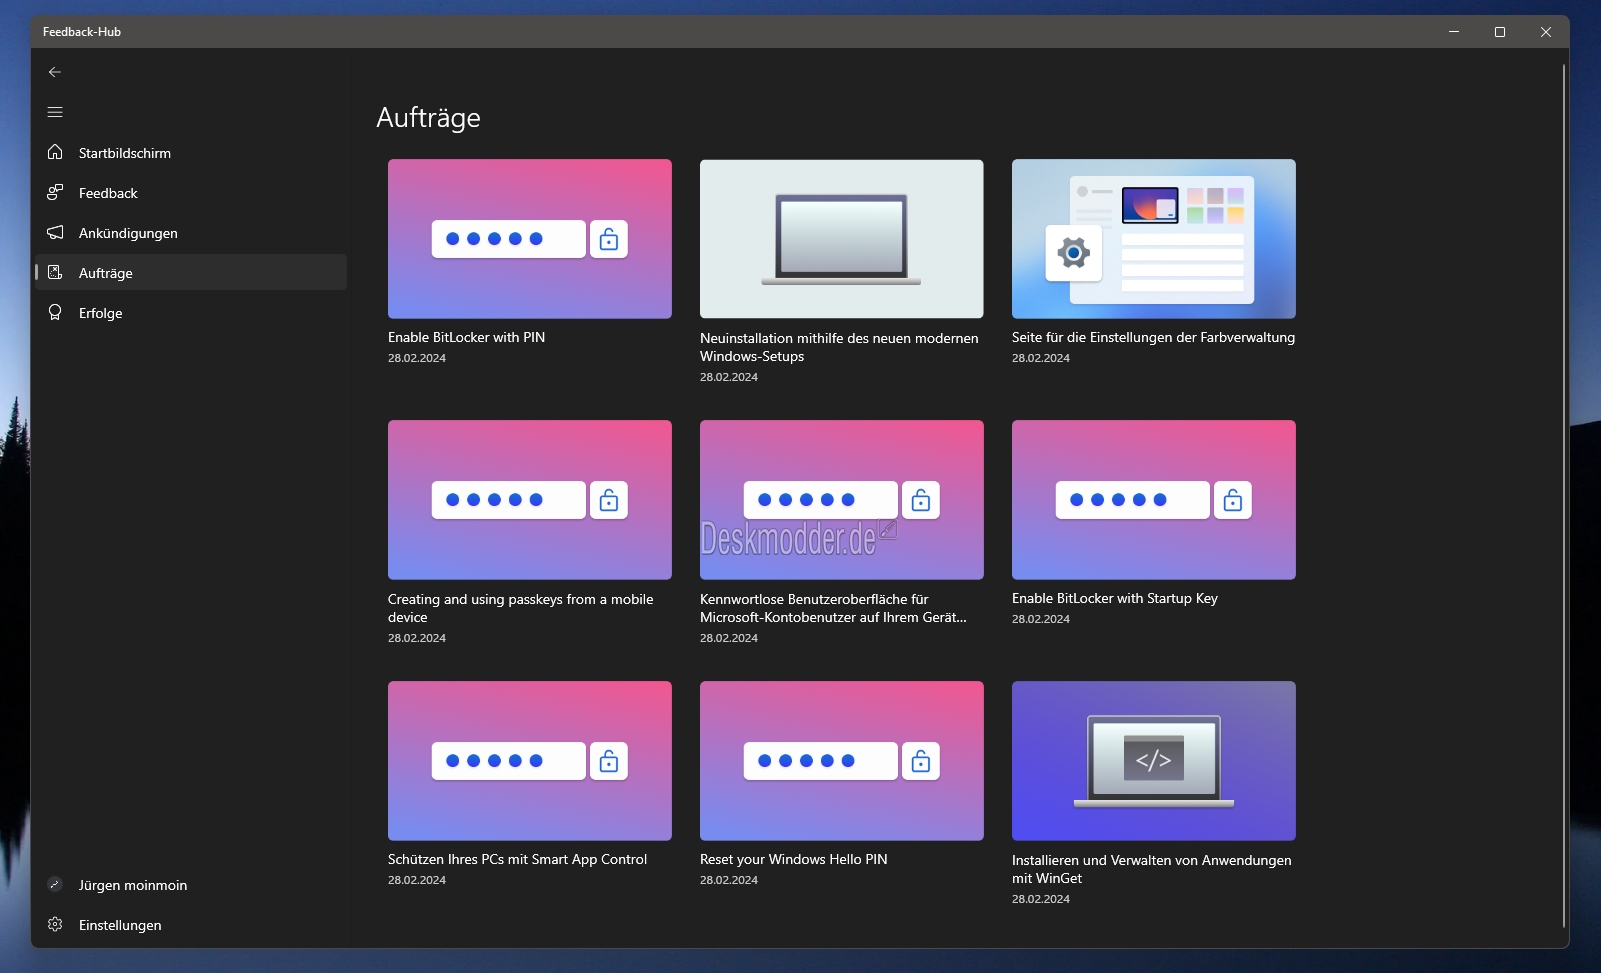Screen dimensions: 1601x973
Task: Click the Startbildschirm home icon
Action: pyautogui.click(x=55, y=152)
